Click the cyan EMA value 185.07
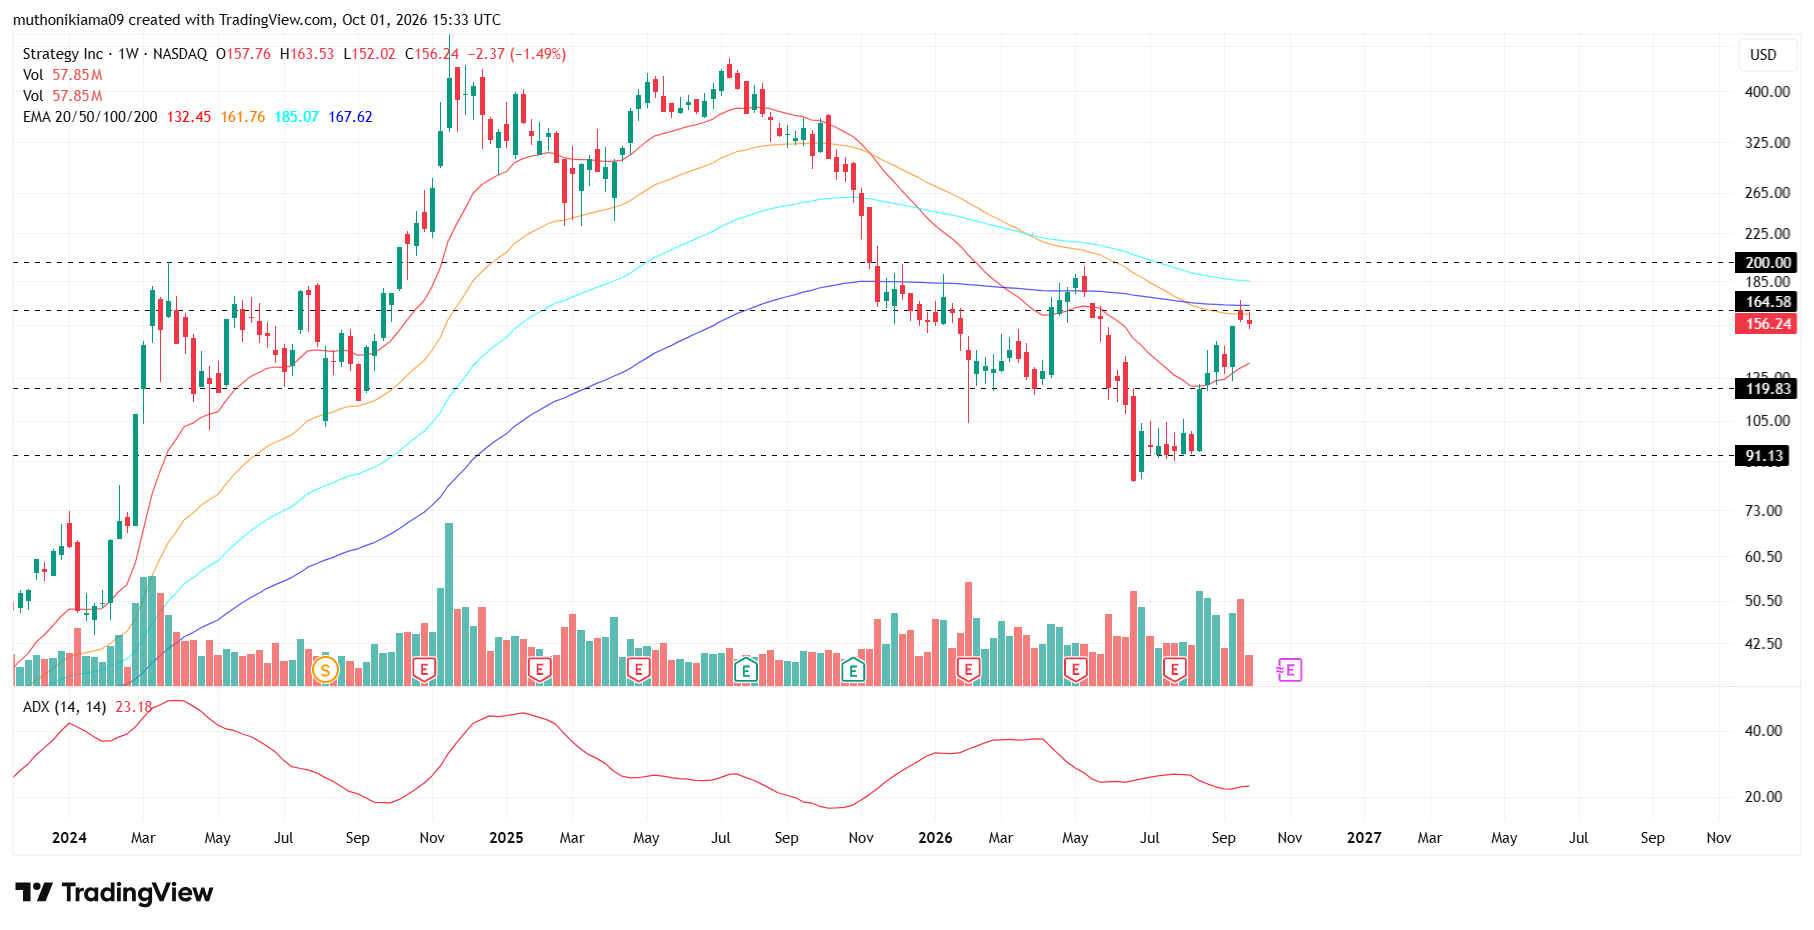 297,117
